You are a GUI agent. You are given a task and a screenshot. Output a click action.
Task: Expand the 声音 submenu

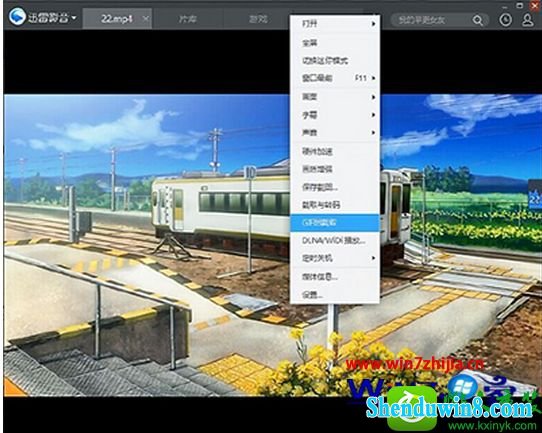click(x=335, y=132)
